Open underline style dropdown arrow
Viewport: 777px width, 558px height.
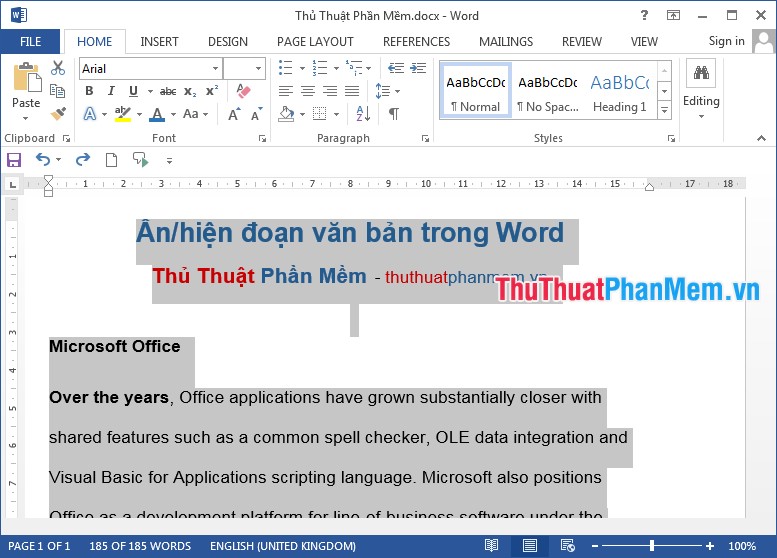150,91
